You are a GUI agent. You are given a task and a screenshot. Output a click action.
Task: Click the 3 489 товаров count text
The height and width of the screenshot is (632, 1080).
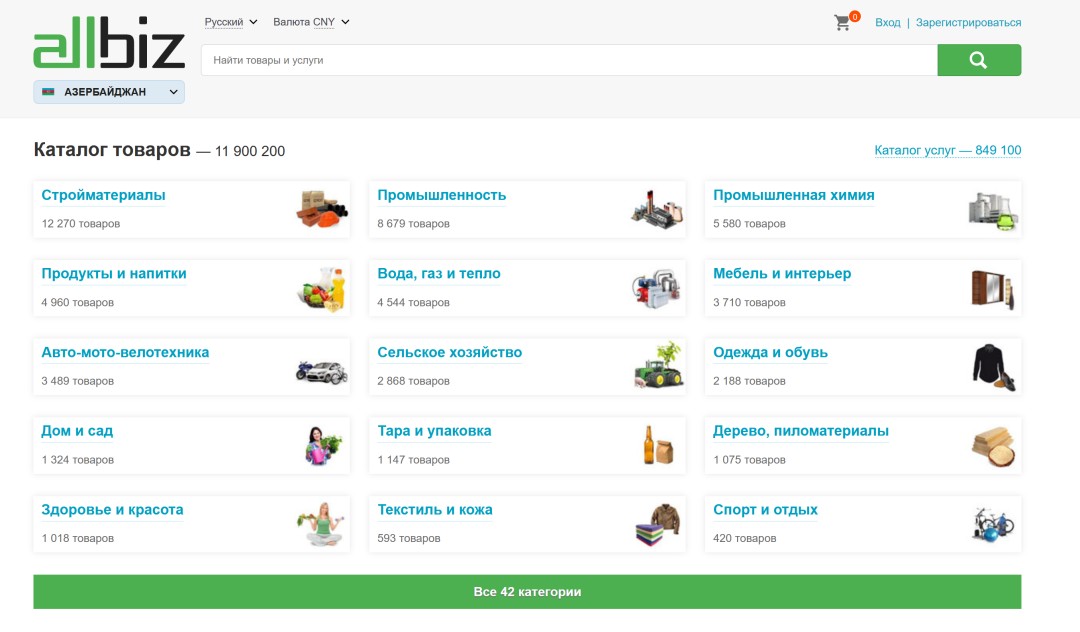point(77,381)
